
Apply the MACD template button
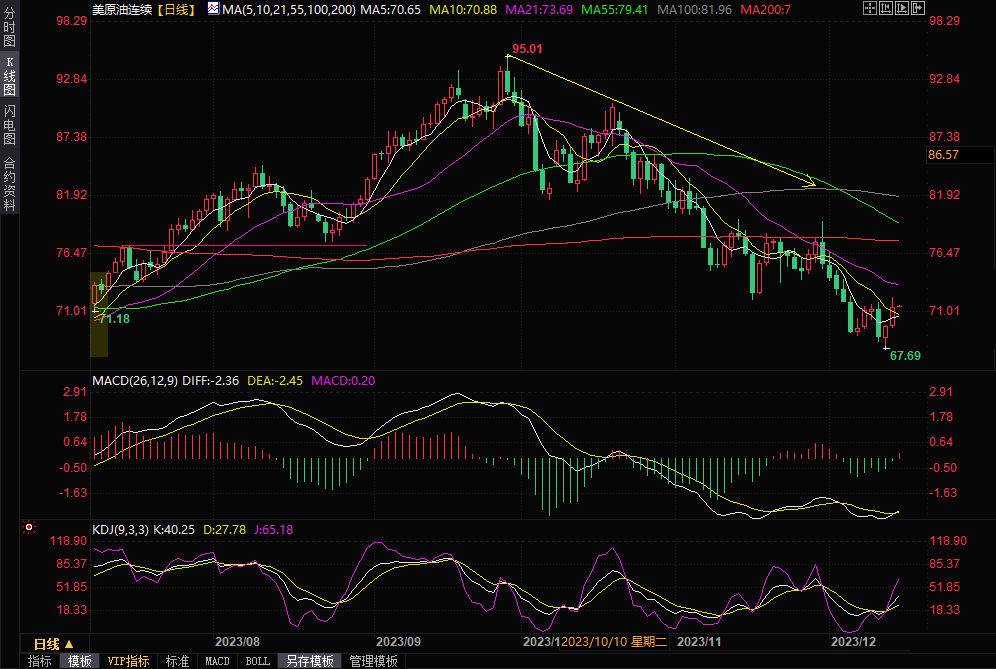coord(217,661)
